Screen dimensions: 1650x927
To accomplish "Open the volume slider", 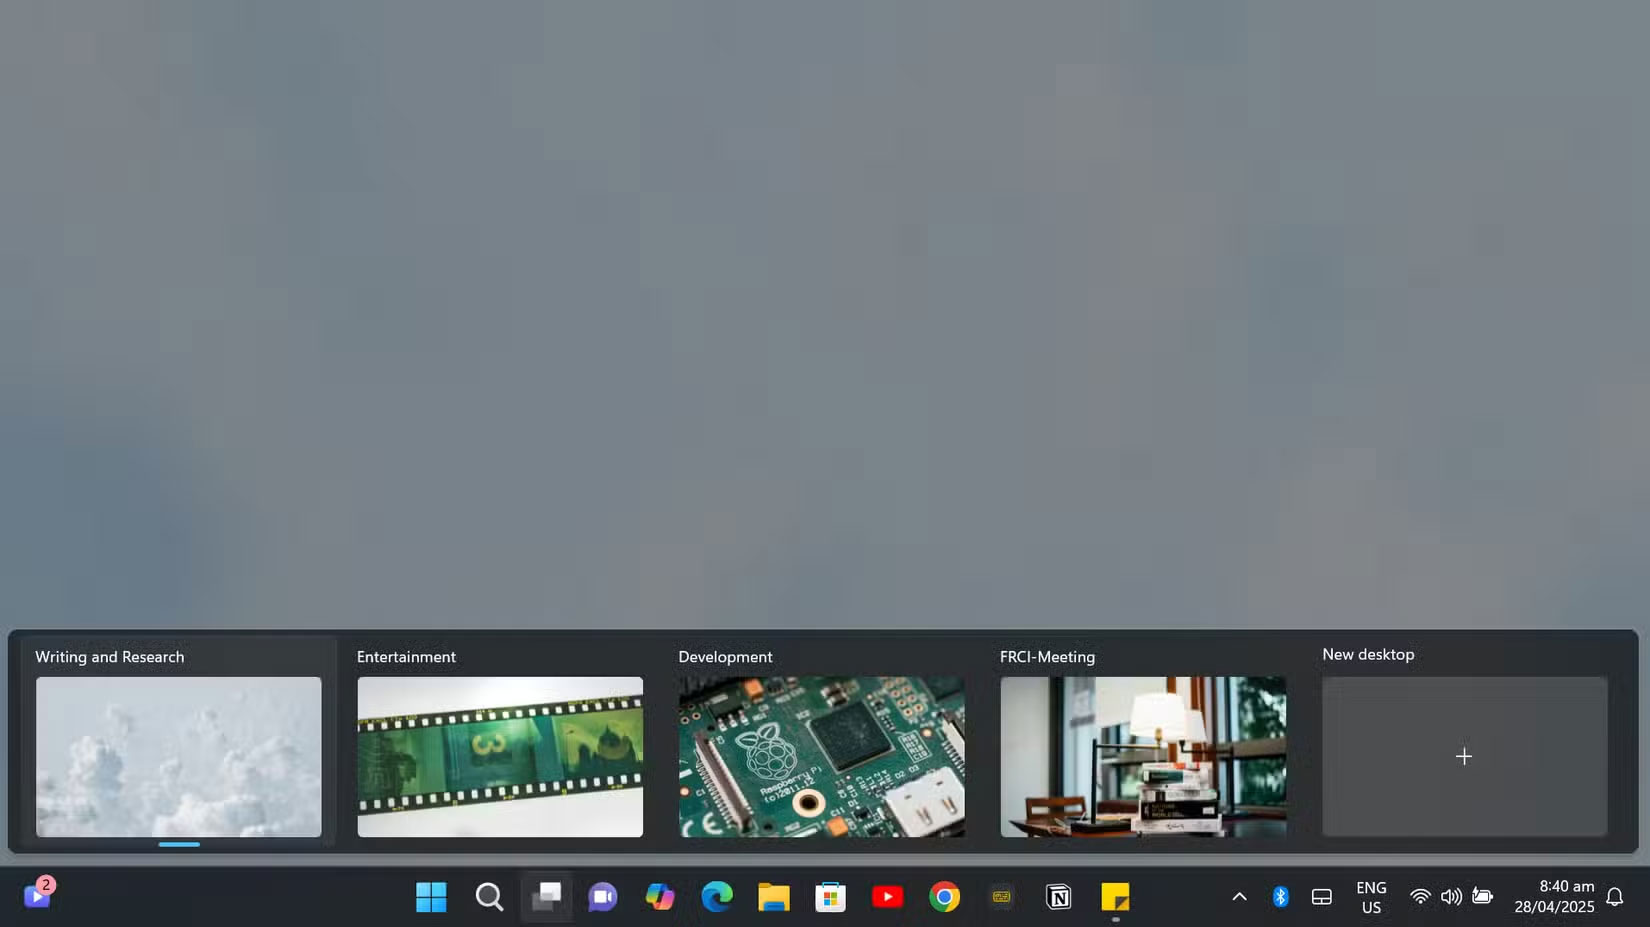I will (1450, 897).
